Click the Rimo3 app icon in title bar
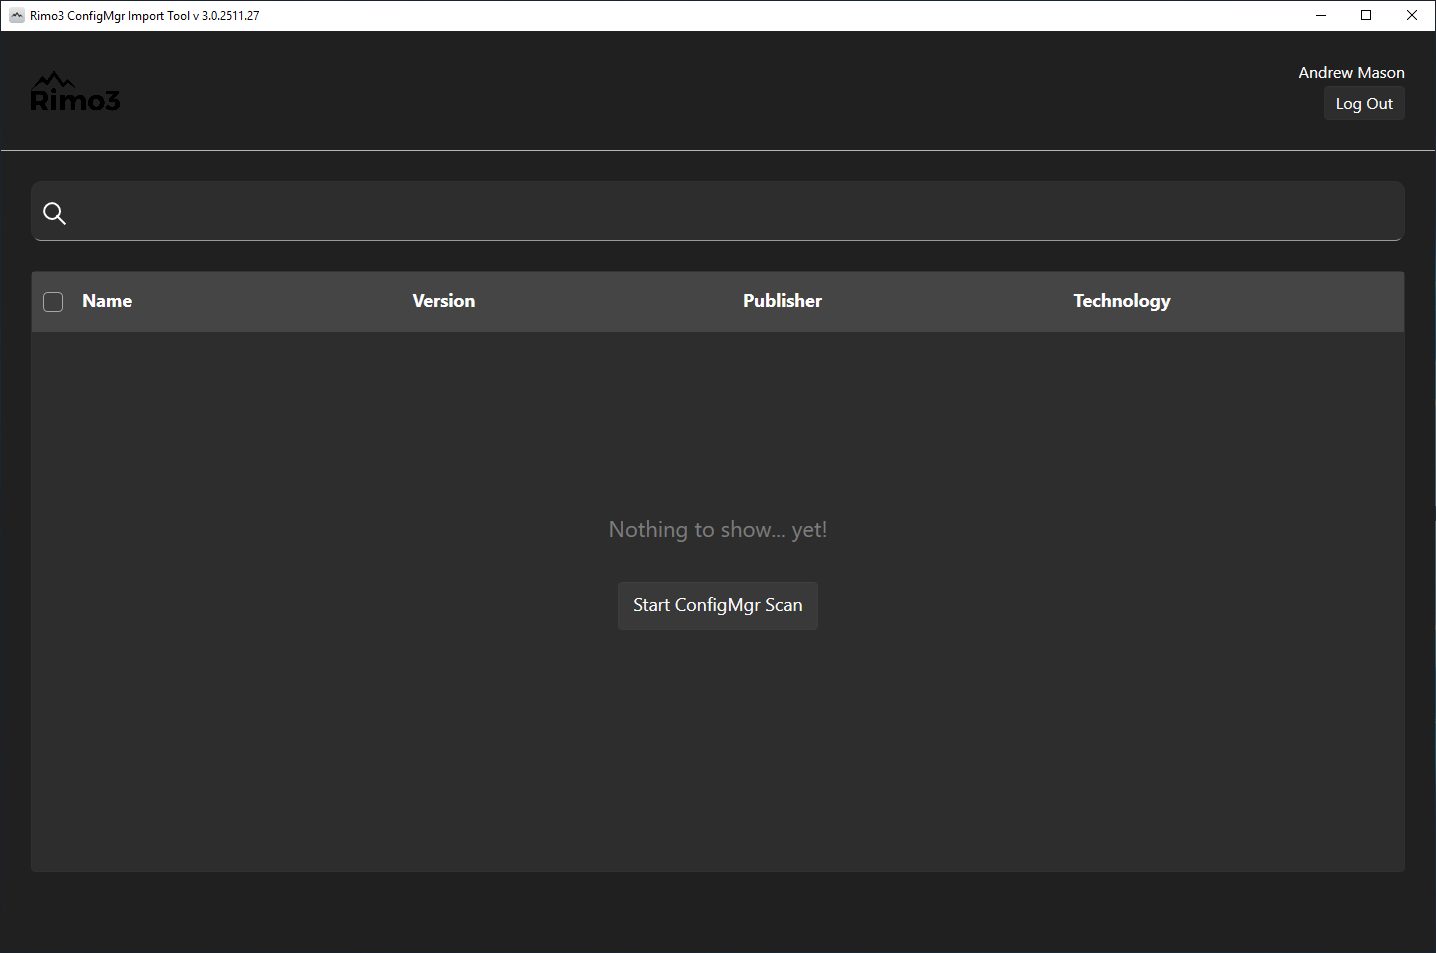This screenshot has height=953, width=1436. pos(17,16)
